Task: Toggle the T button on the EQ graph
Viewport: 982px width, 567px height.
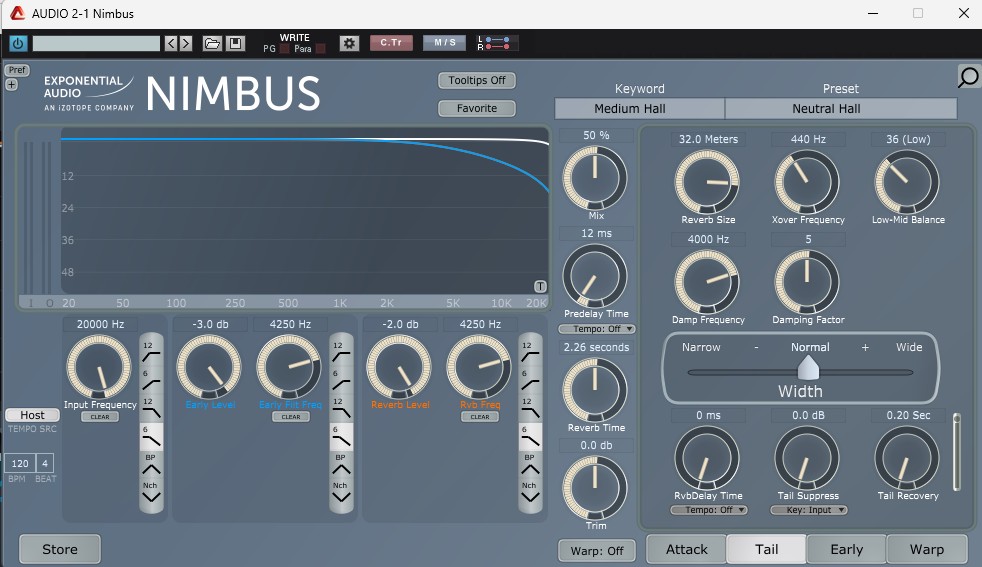Action: click(540, 286)
